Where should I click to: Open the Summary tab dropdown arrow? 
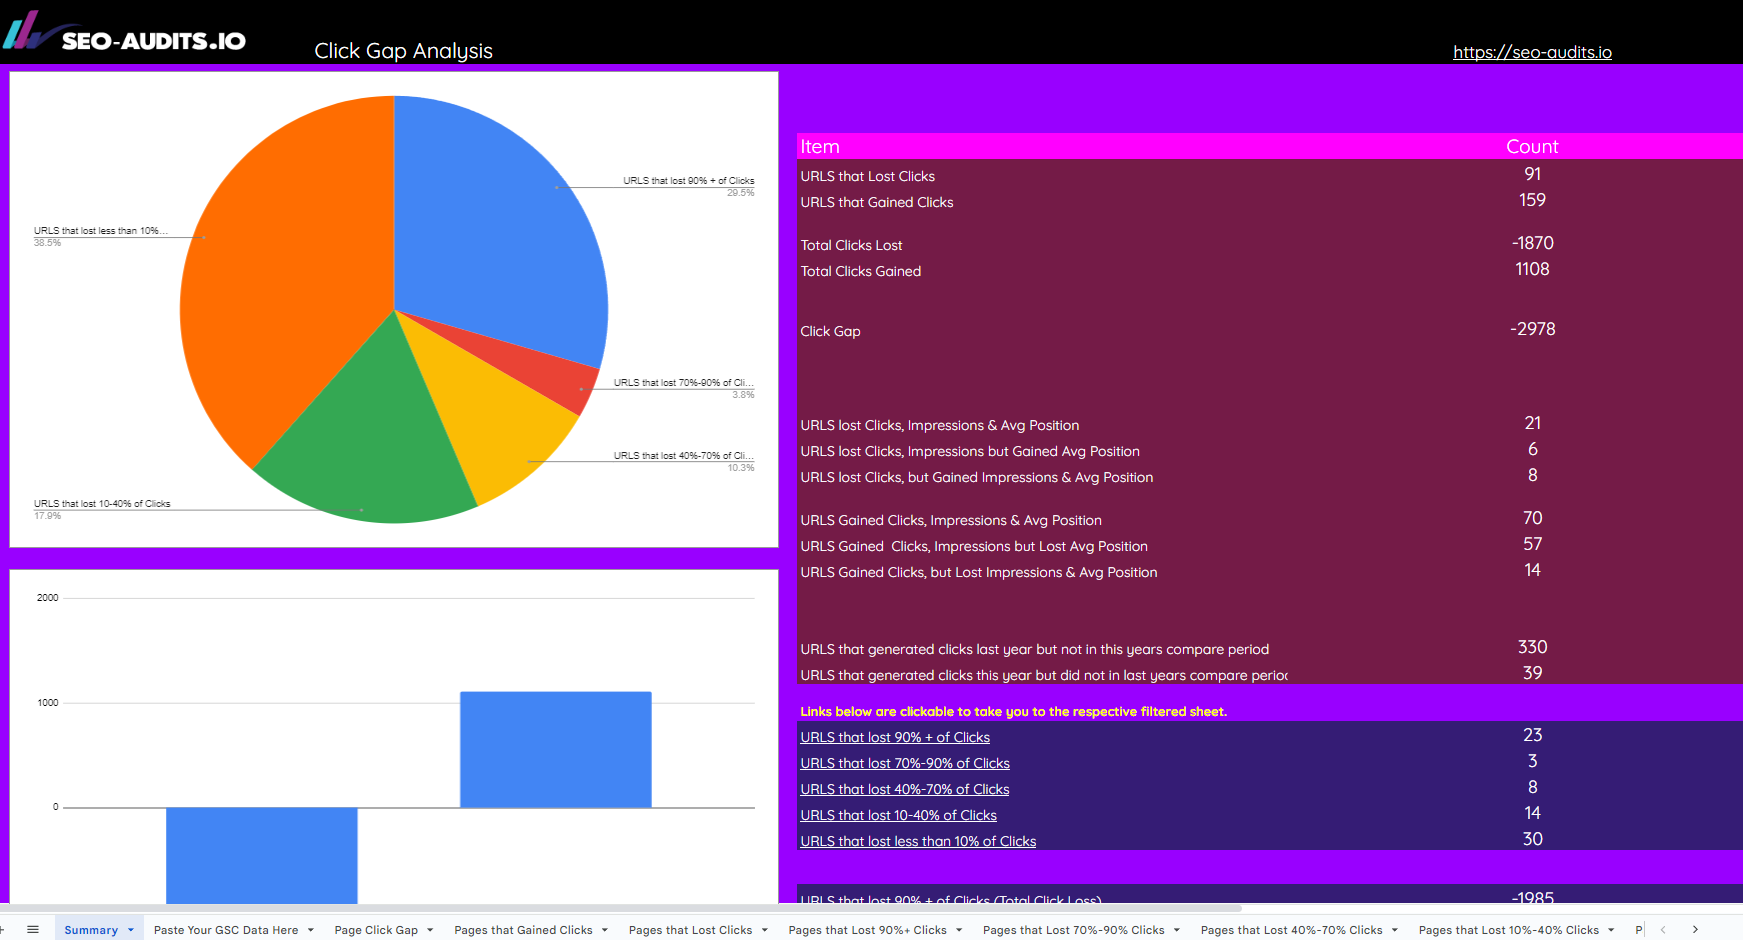click(131, 930)
